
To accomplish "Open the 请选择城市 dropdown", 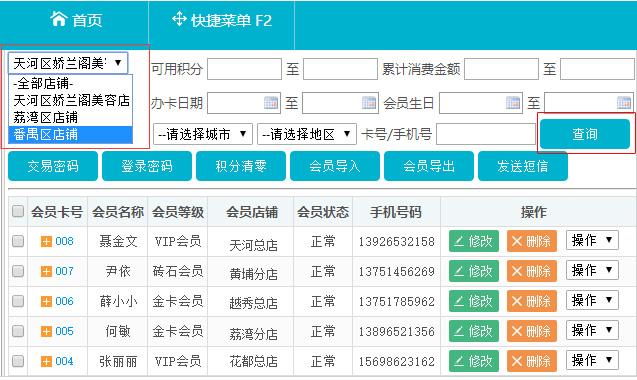I will pos(203,134).
